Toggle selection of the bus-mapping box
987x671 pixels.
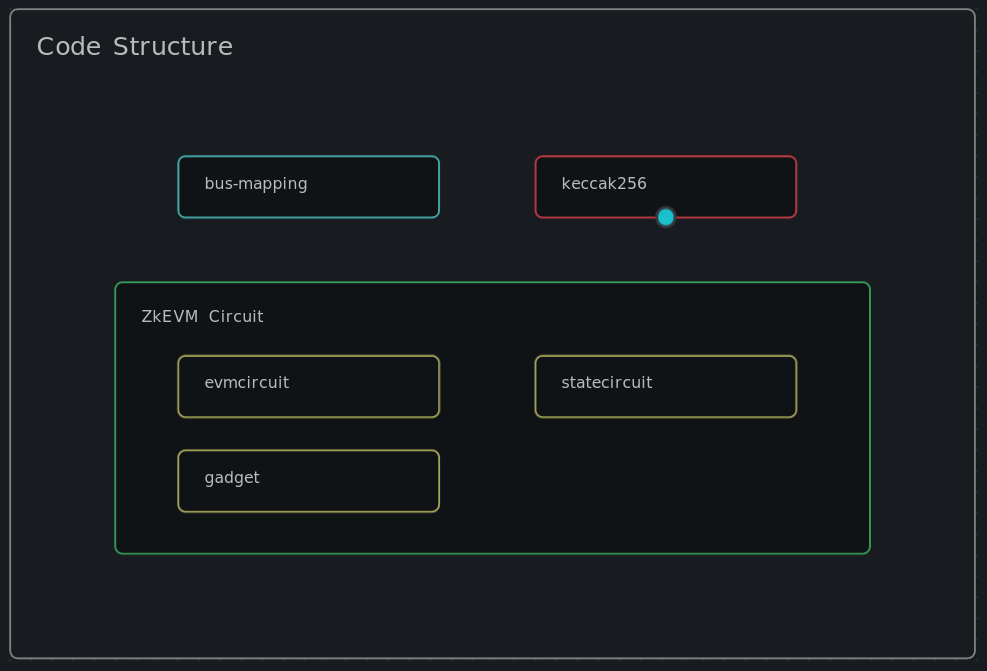(x=308, y=186)
